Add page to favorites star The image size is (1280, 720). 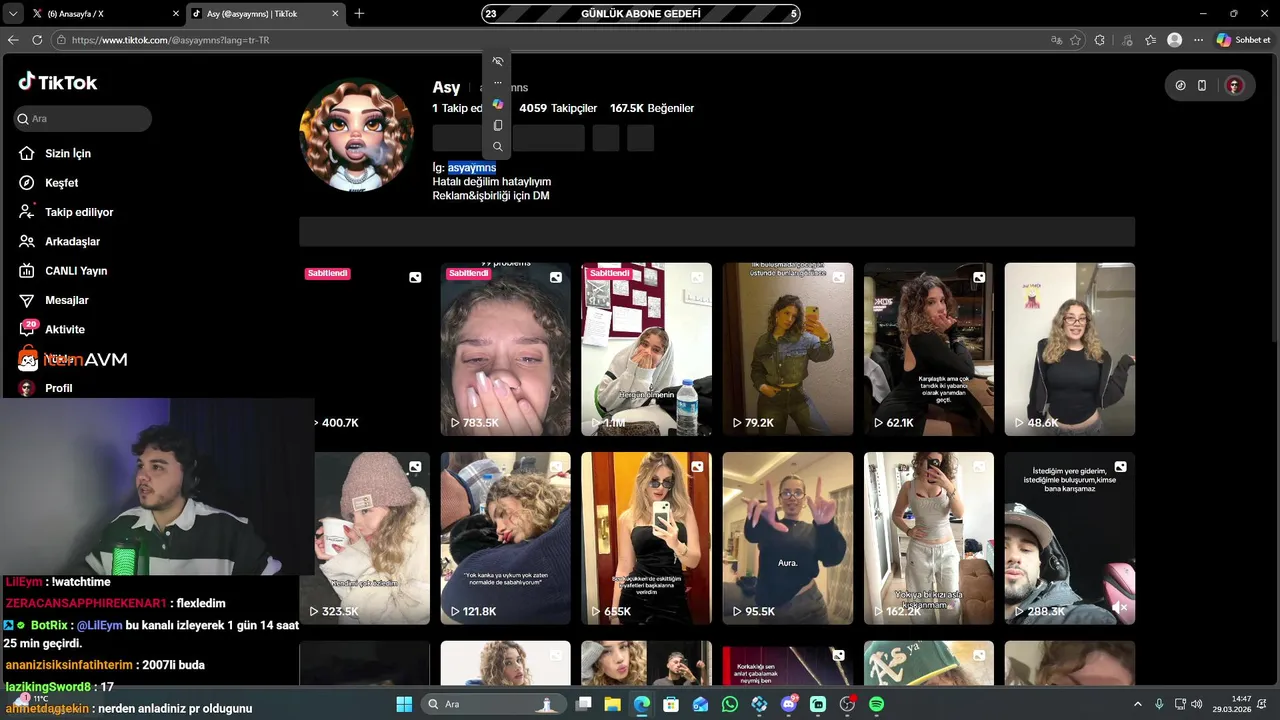[x=1076, y=40]
